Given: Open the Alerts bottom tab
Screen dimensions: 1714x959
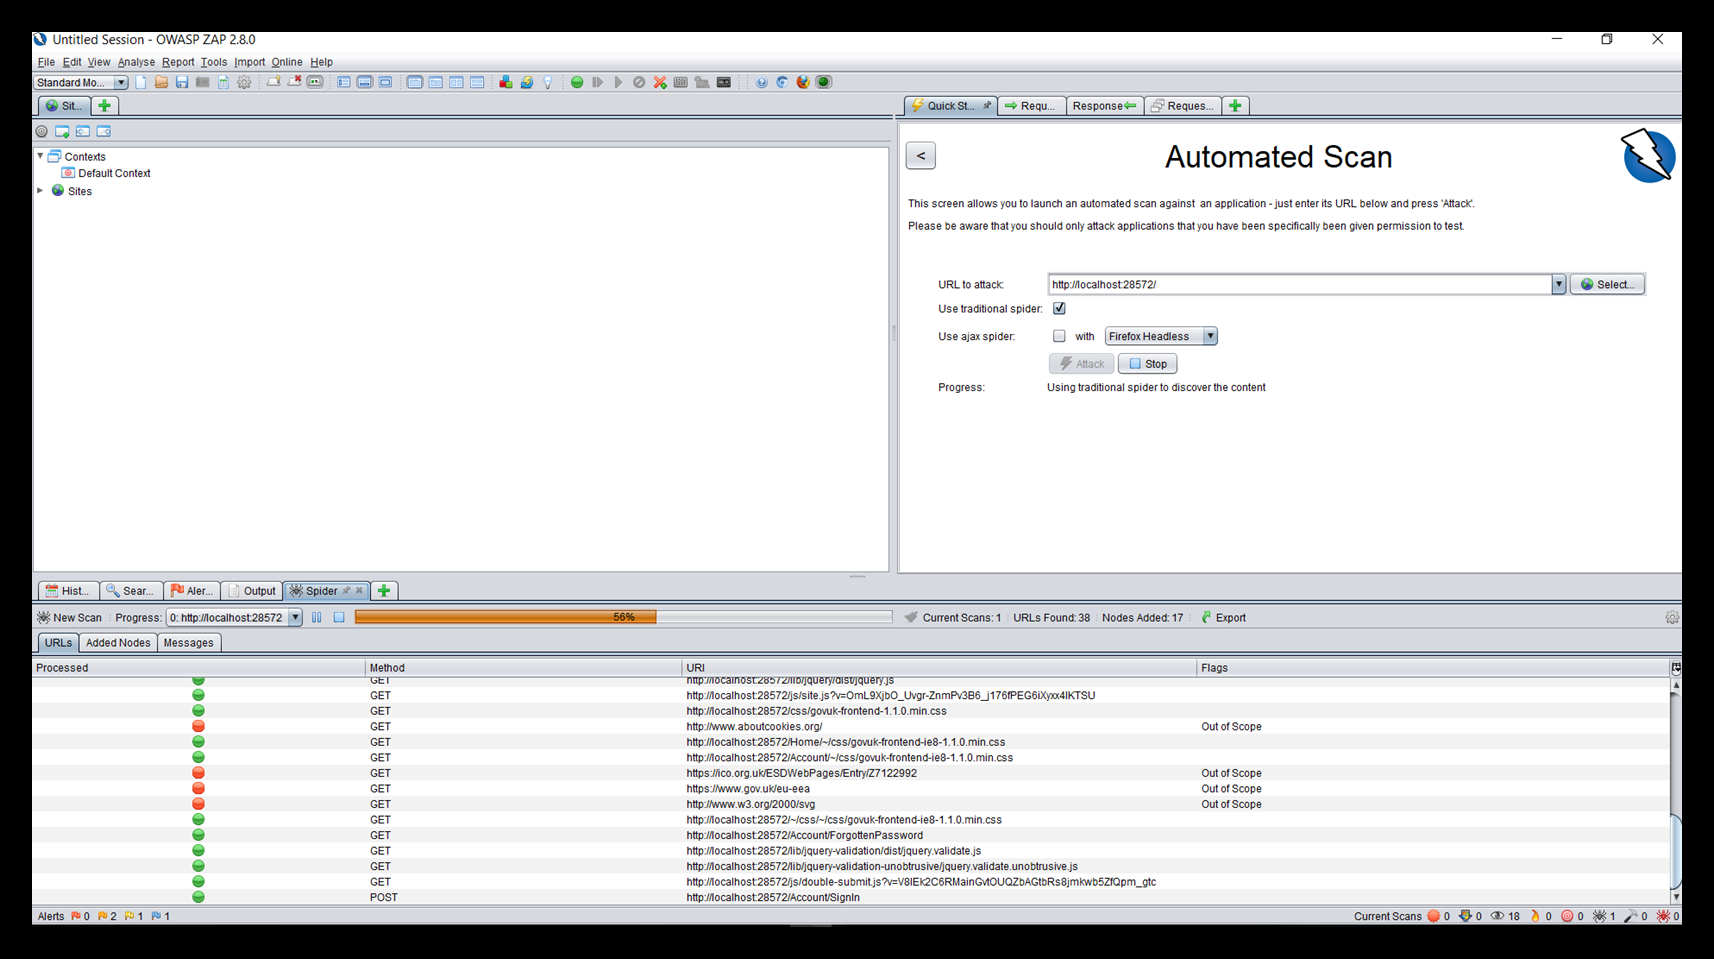Looking at the screenshot, I should (x=192, y=590).
